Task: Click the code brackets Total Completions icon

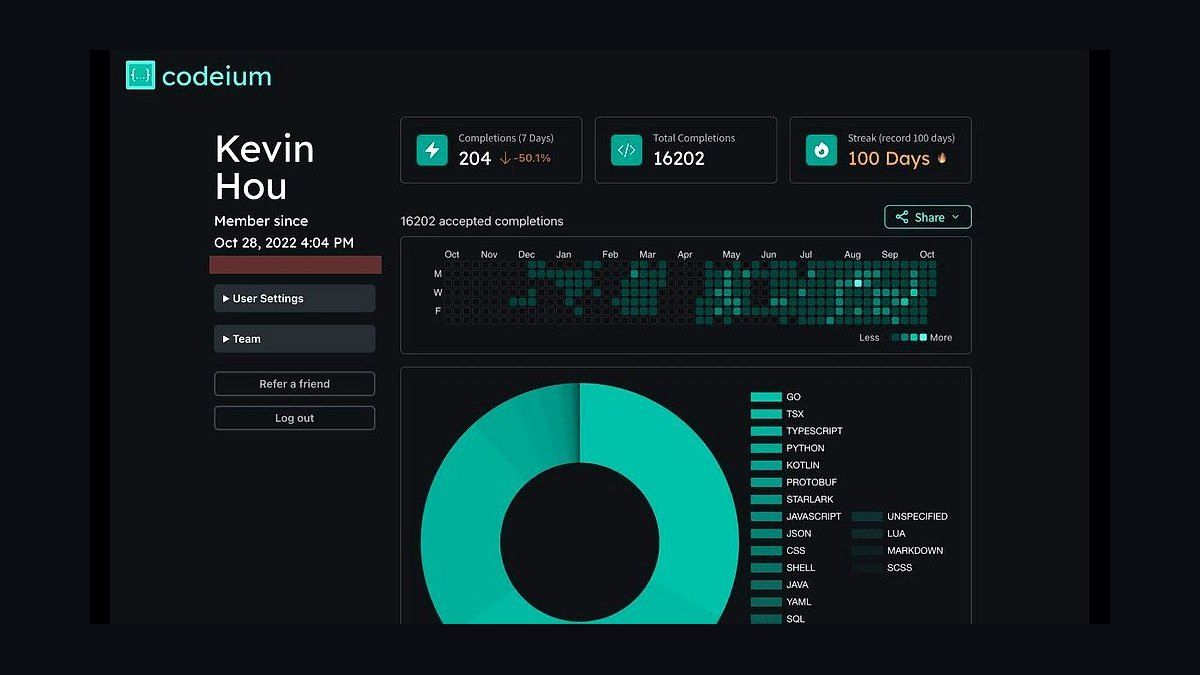Action: point(626,150)
